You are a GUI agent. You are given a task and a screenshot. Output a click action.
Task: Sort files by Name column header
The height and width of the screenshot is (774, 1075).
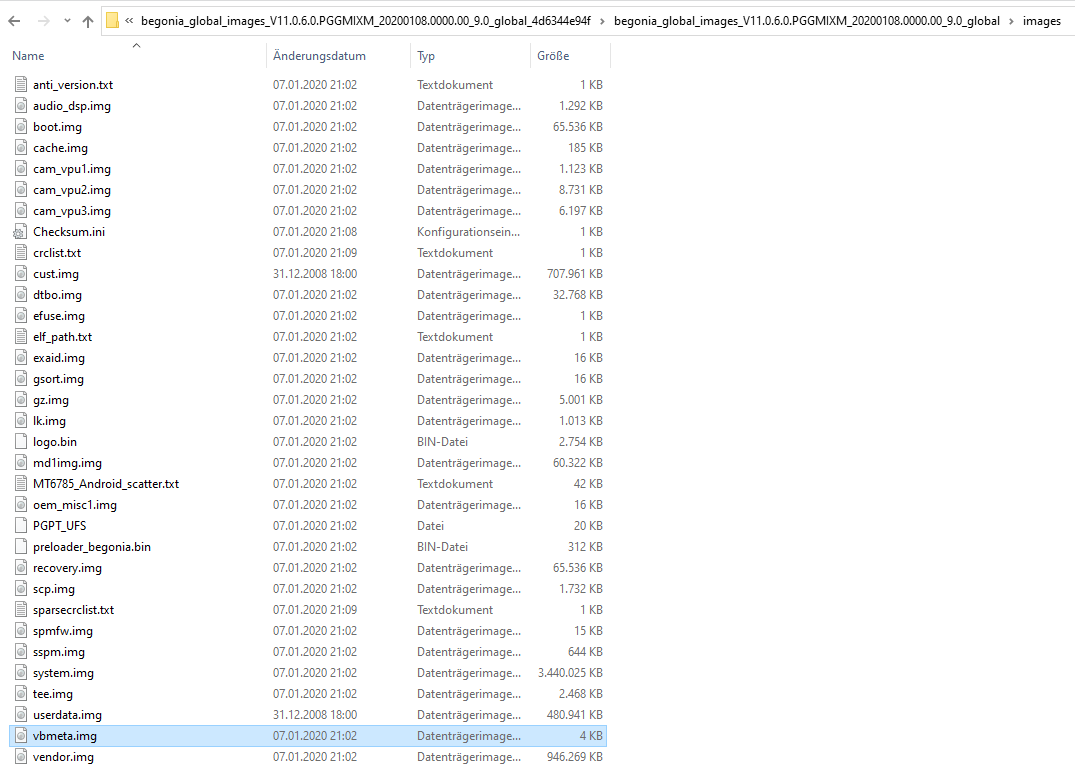(x=29, y=56)
